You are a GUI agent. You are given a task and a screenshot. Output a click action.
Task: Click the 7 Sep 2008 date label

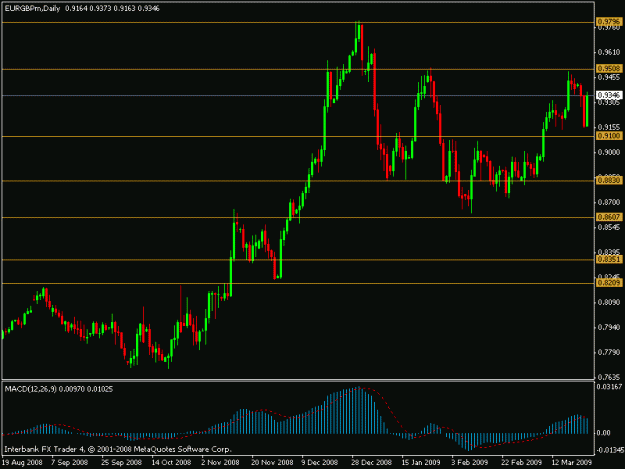point(70,463)
